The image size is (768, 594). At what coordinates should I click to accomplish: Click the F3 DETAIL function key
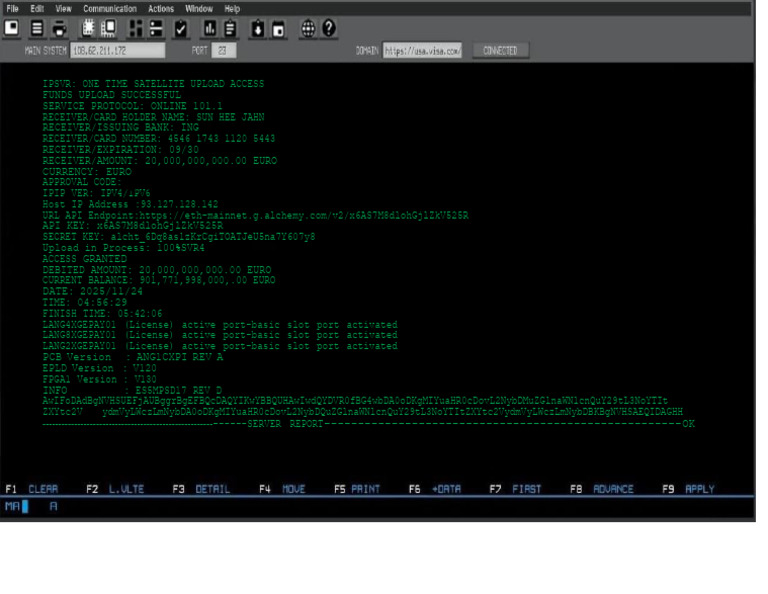pyautogui.click(x=201, y=489)
